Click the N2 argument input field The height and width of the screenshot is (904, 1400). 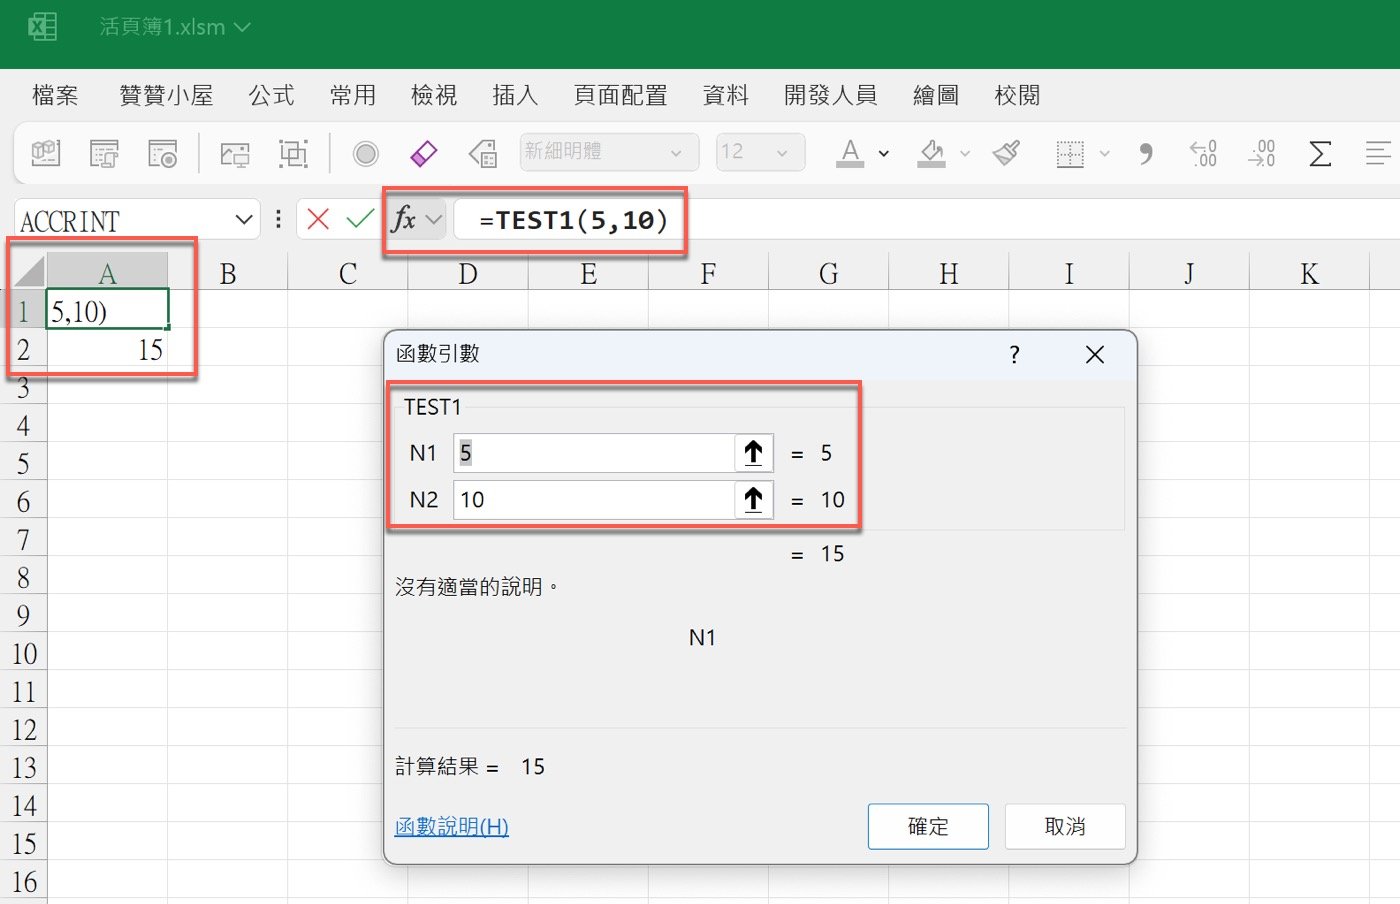tap(594, 499)
